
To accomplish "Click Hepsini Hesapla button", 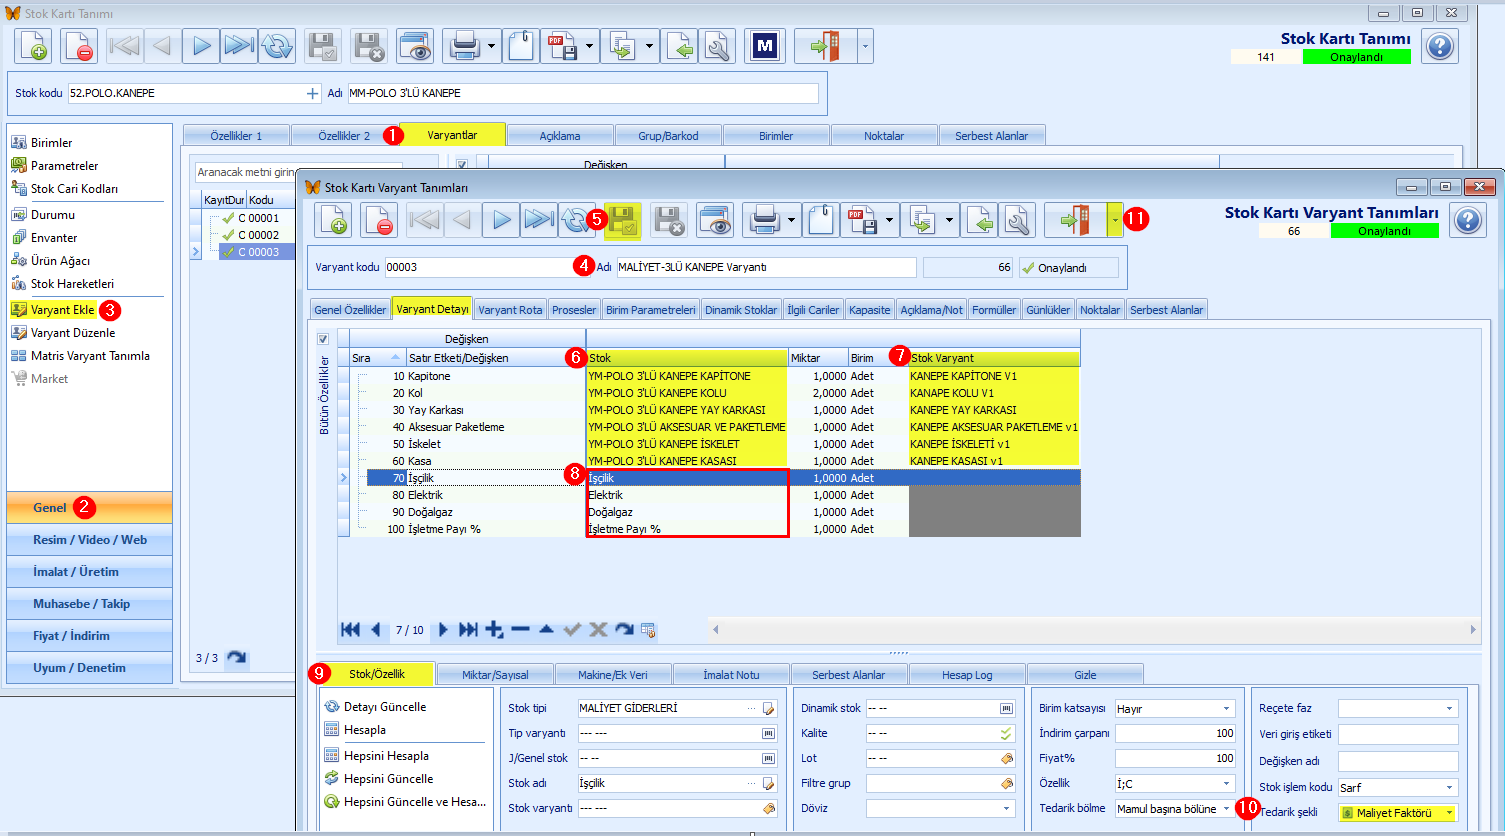I will (x=386, y=756).
